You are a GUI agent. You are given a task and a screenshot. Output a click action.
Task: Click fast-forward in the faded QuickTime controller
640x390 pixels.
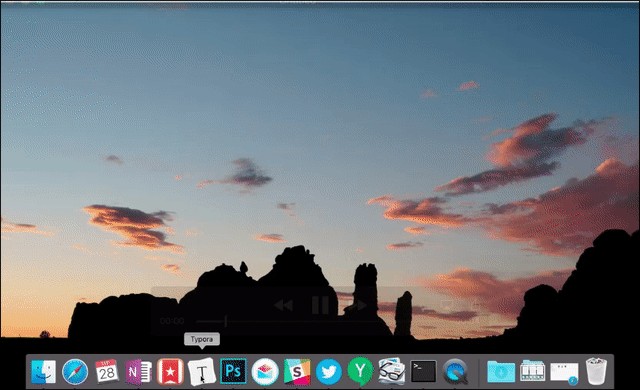point(357,305)
